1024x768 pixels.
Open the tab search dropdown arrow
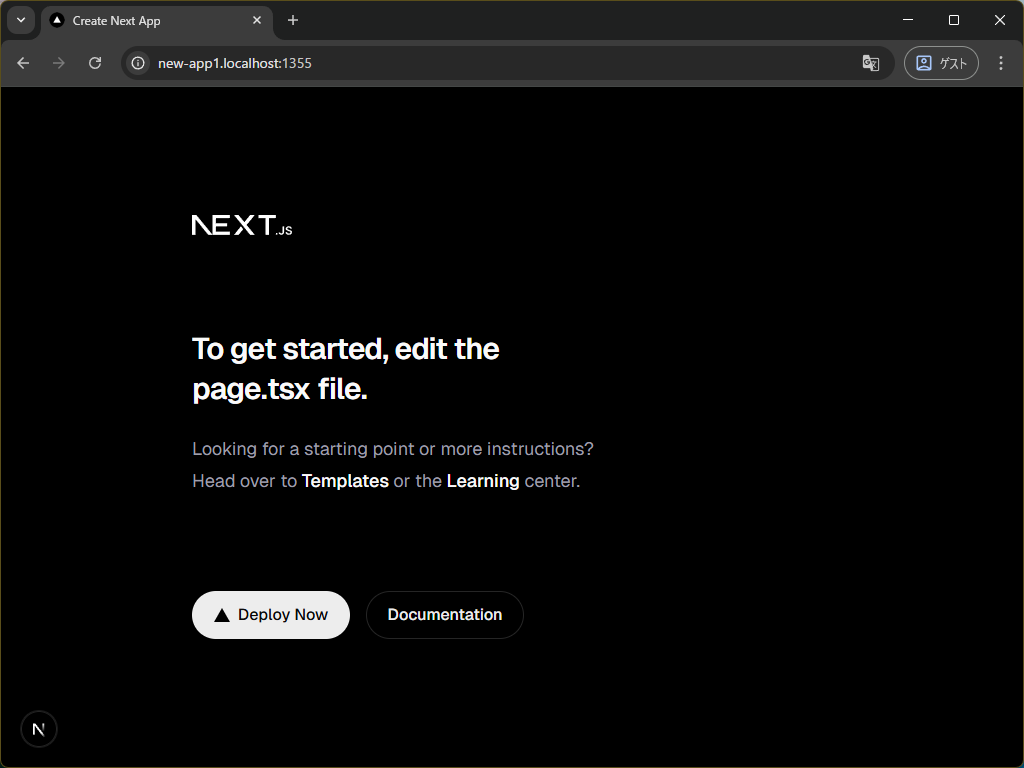(x=21, y=20)
